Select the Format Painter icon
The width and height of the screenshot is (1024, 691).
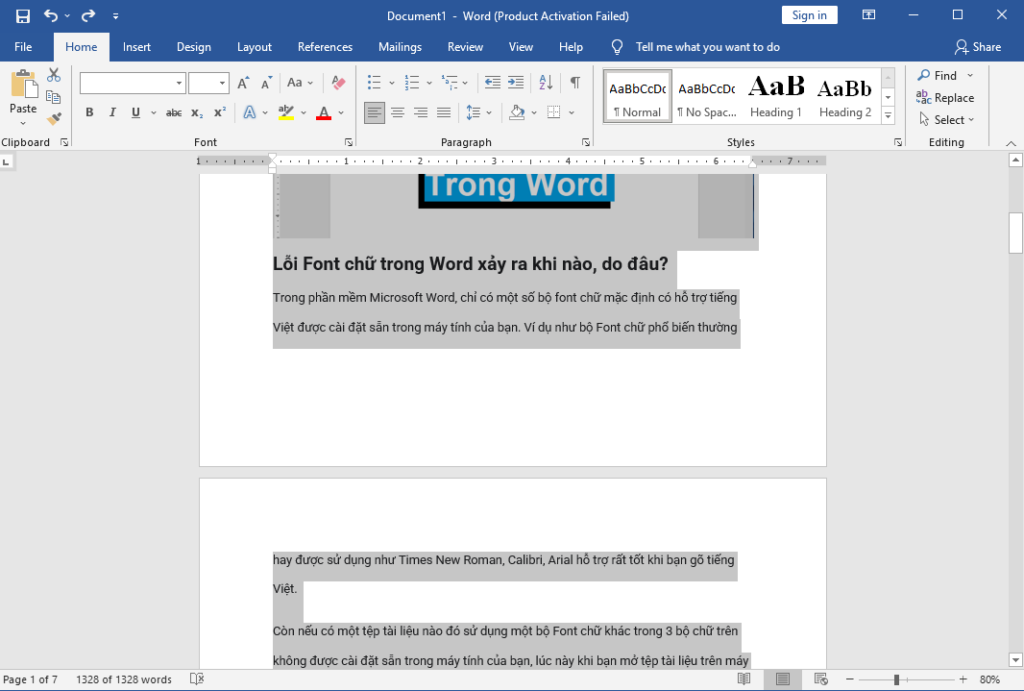click(54, 118)
